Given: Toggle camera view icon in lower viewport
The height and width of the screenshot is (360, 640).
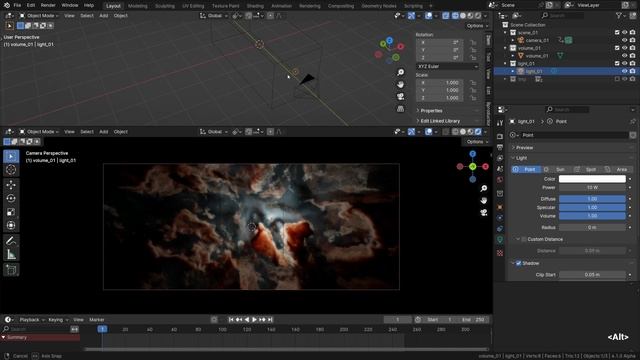Looking at the screenshot, I should (484, 213).
